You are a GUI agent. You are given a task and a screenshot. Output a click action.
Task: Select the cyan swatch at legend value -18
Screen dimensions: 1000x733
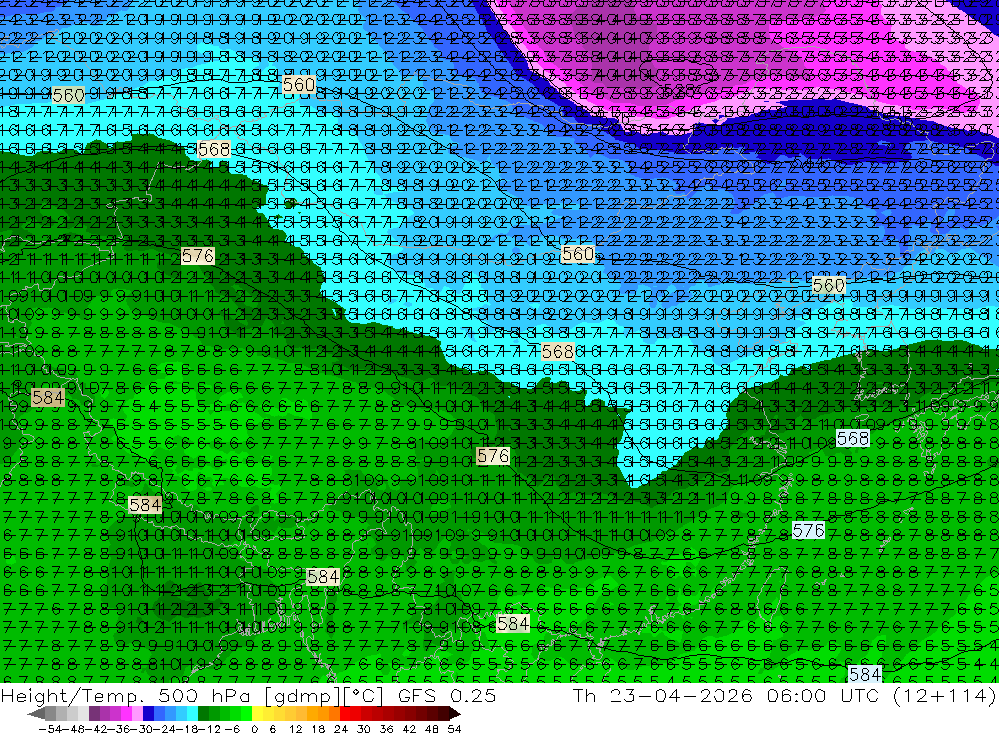point(192,714)
